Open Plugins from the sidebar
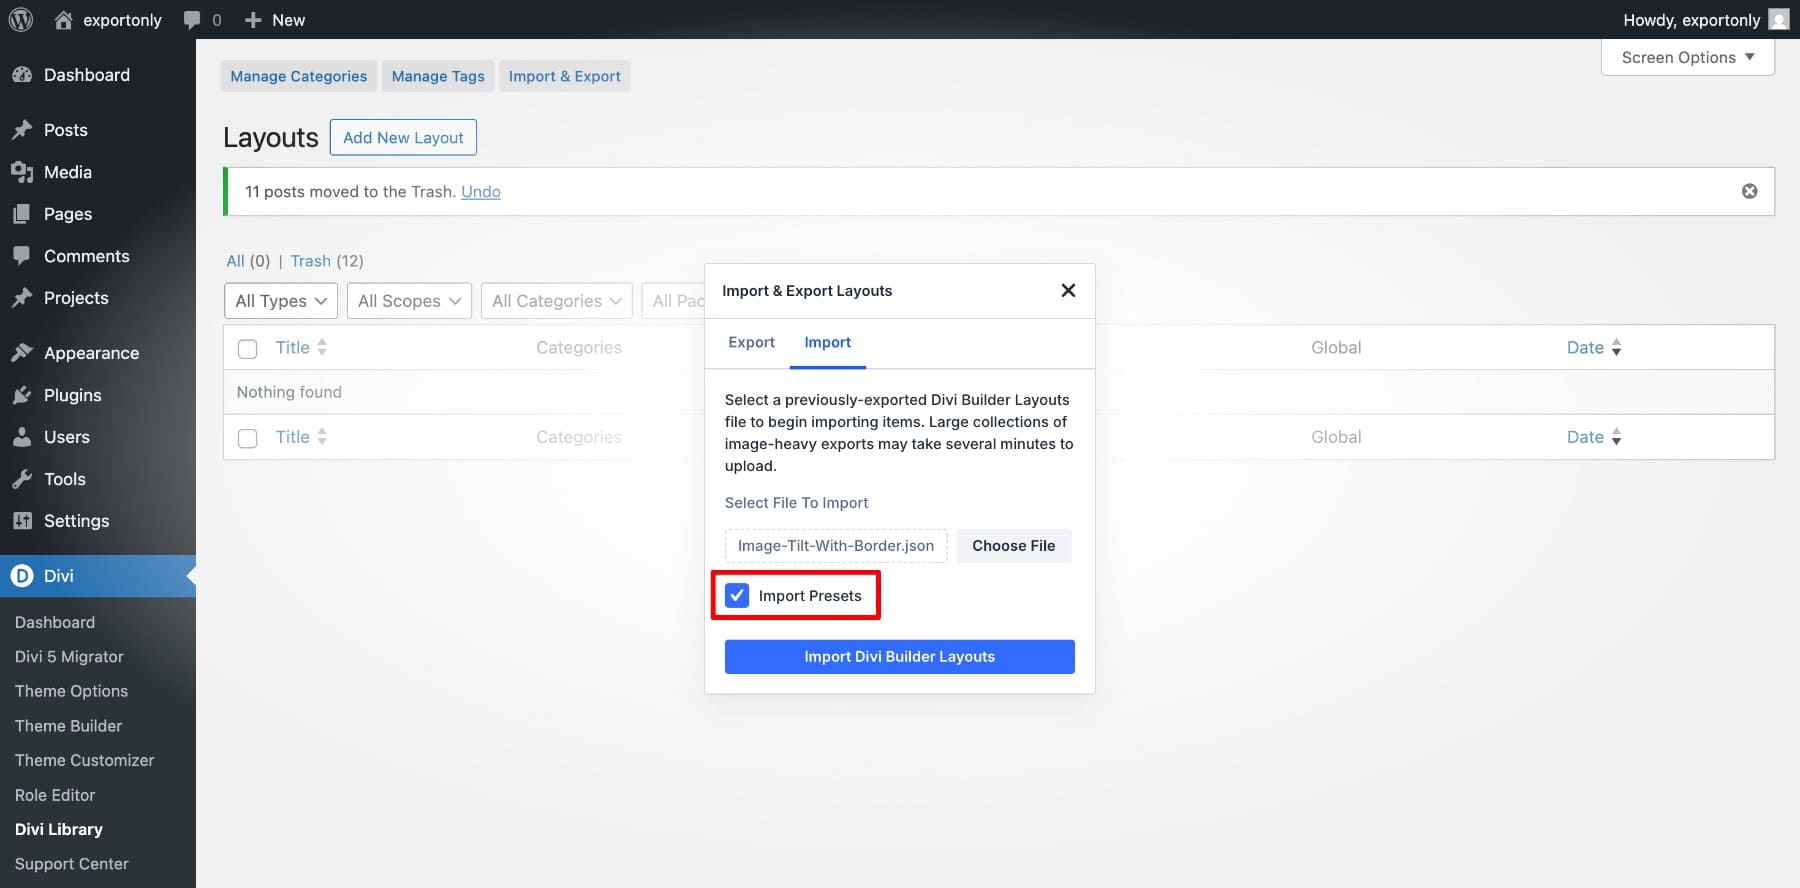 (x=72, y=395)
